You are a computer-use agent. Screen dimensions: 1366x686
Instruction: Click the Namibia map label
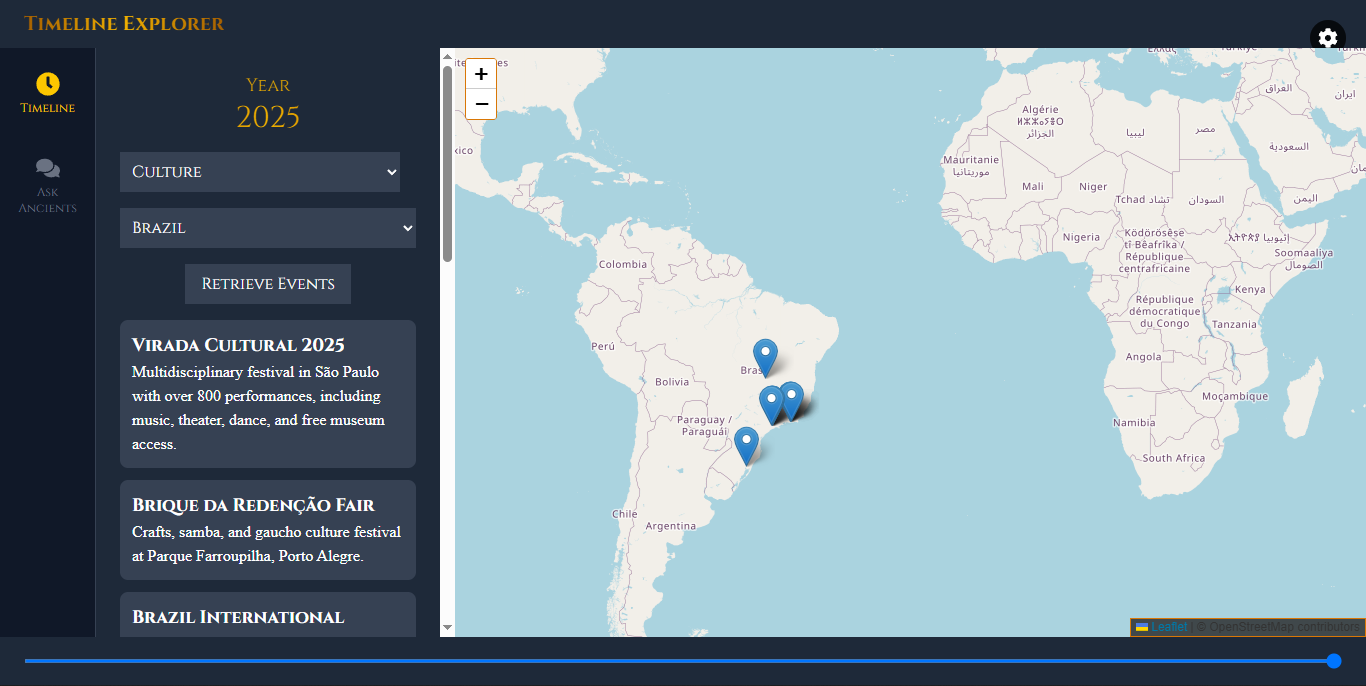pos(1134,423)
